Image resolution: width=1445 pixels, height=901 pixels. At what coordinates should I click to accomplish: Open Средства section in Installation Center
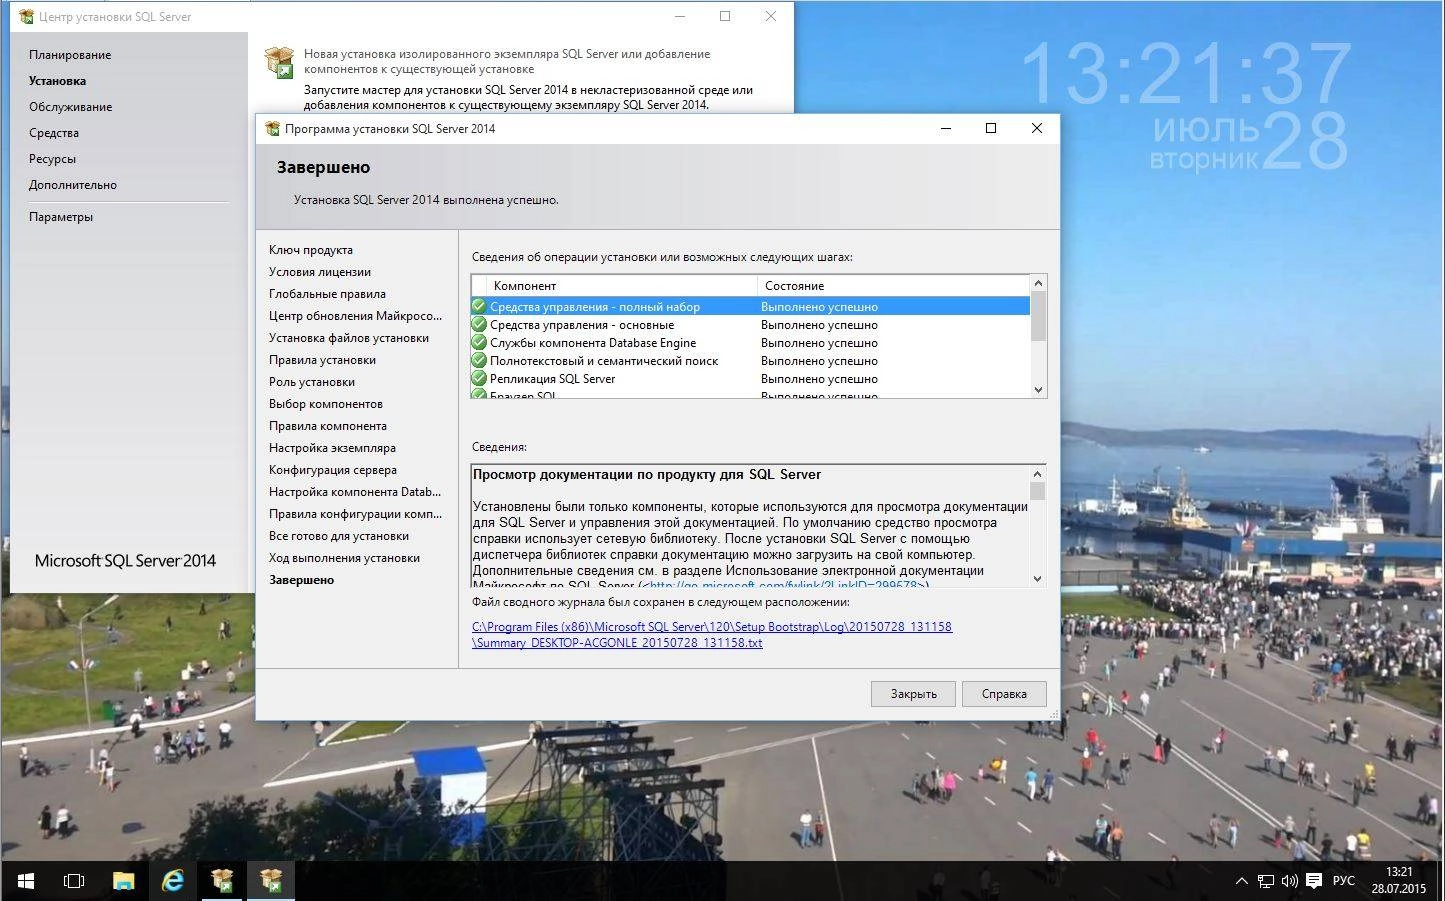54,133
